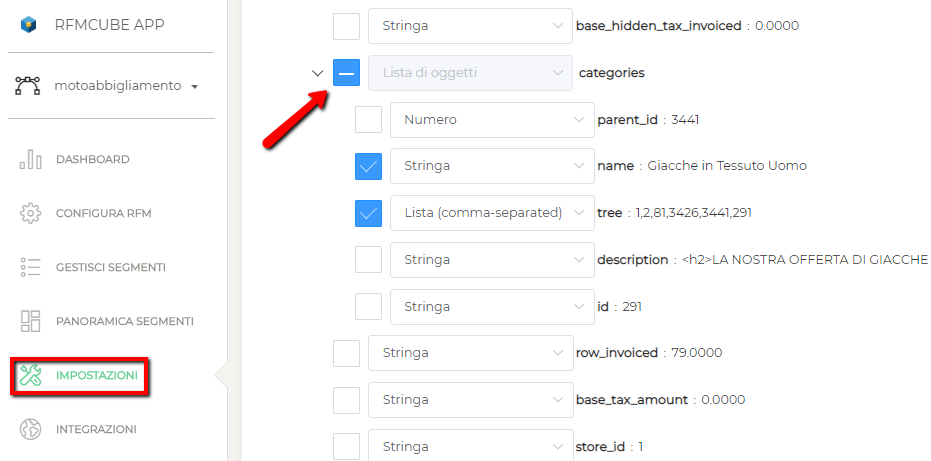
Task: Click the Dashboard bar chart icon
Action: pyautogui.click(x=30, y=159)
